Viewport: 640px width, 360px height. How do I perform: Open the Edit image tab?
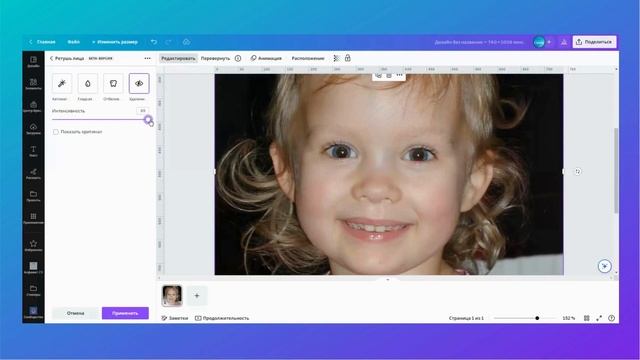(178, 58)
